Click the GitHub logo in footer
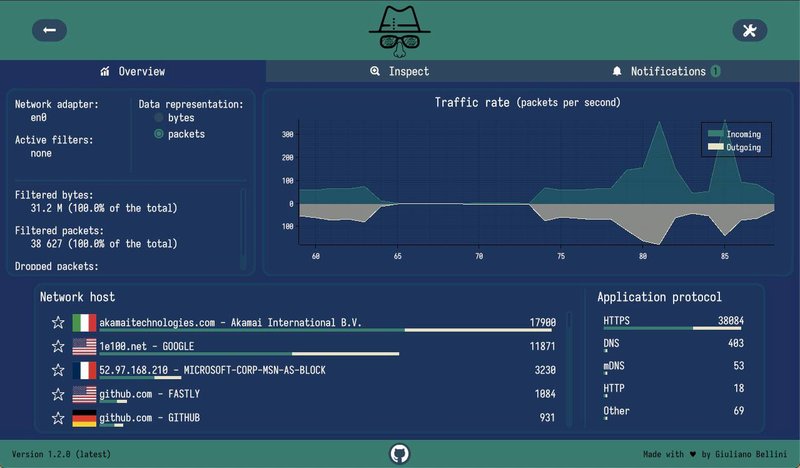This screenshot has height=468, width=800. pyautogui.click(x=400, y=454)
